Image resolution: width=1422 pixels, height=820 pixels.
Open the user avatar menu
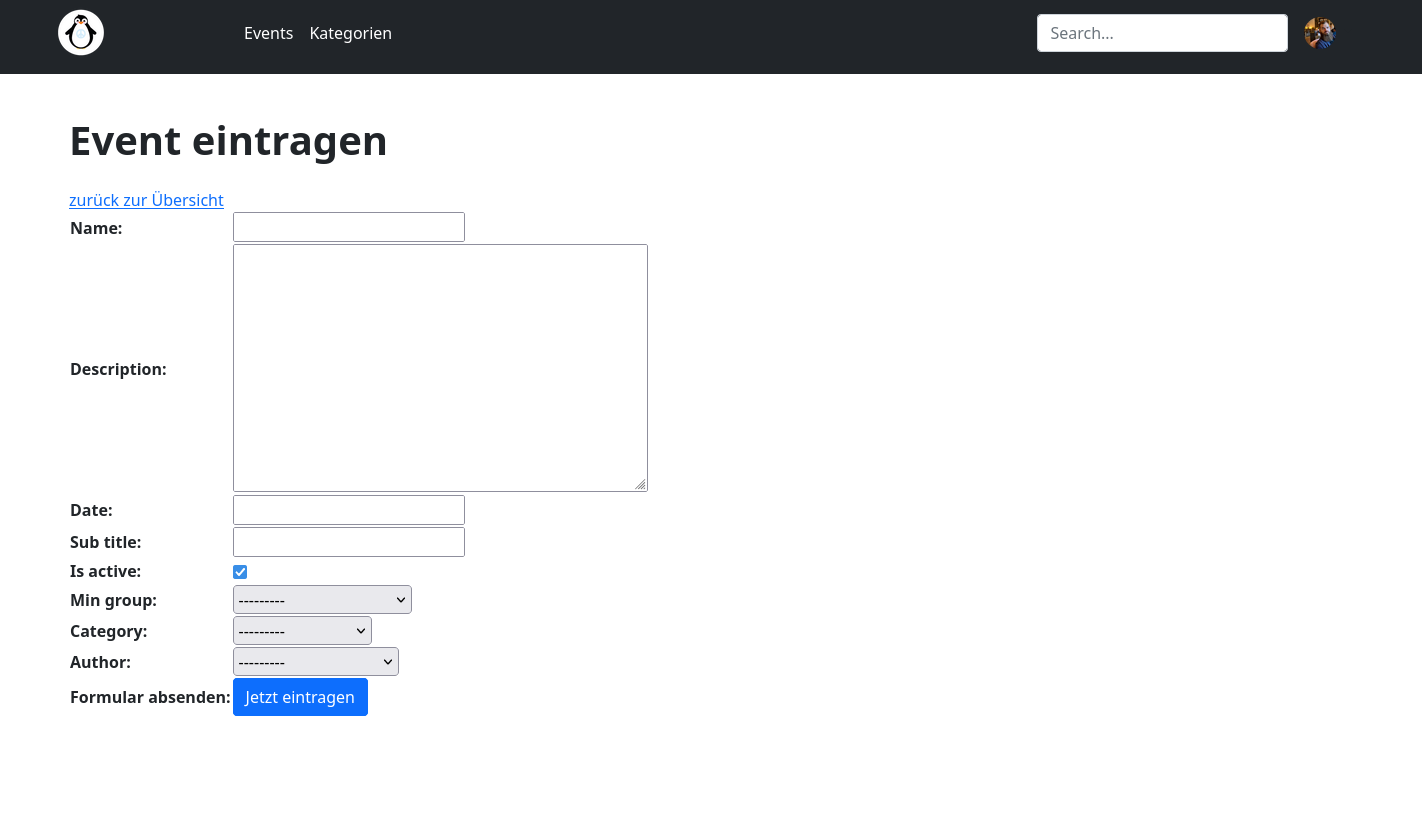1320,32
